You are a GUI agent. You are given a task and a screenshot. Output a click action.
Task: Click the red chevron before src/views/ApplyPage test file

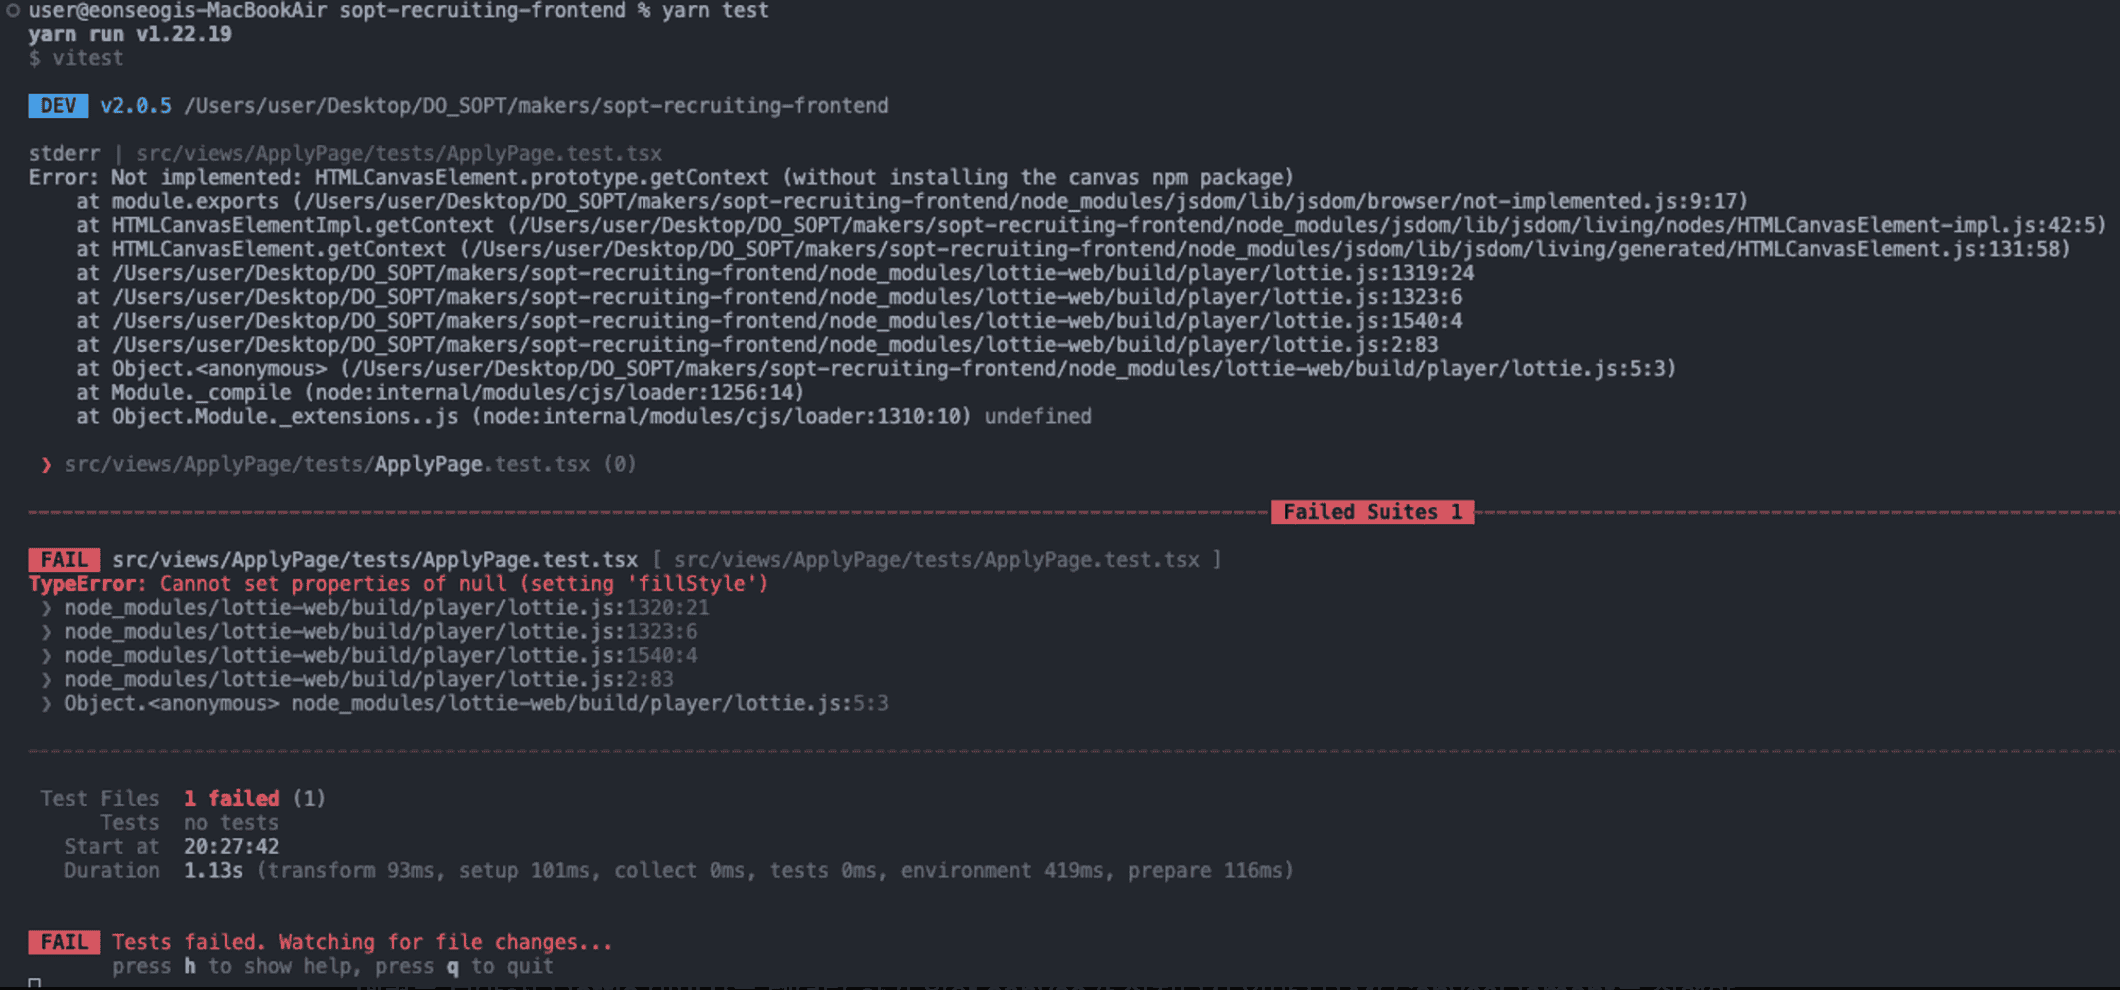tap(46, 464)
